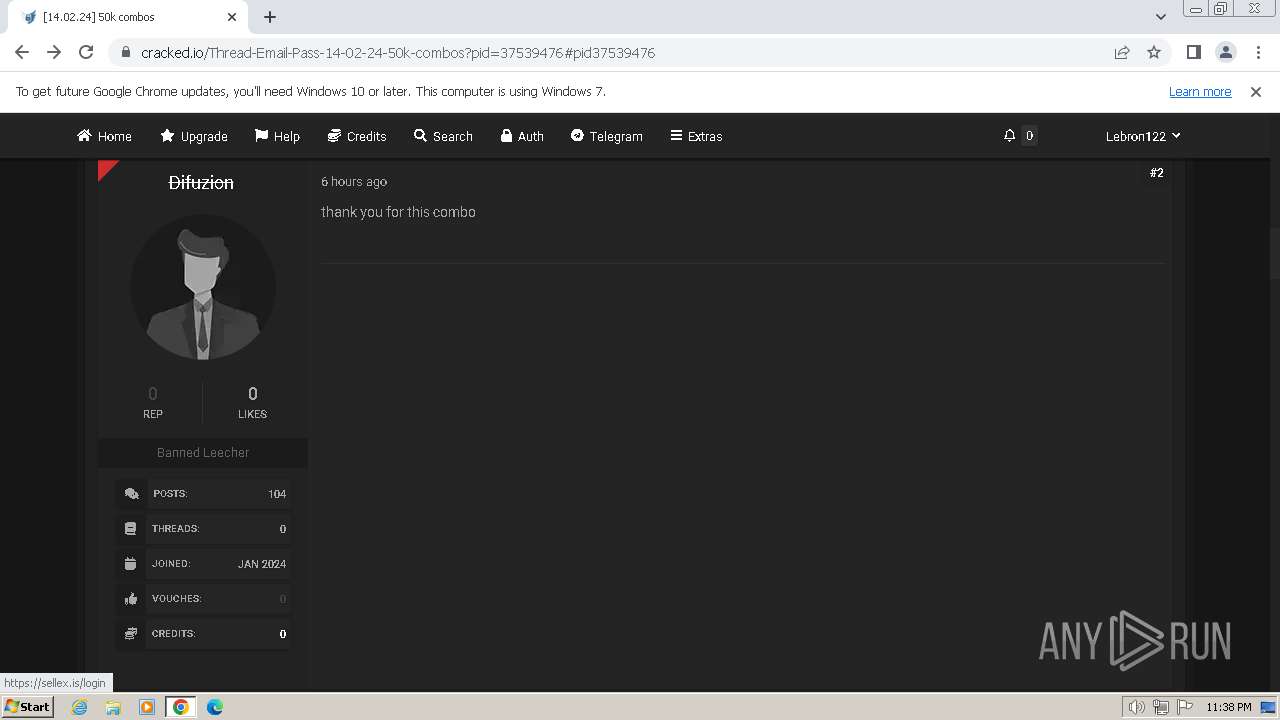This screenshot has height=720, width=1280.
Task: Reload the current page
Action: pyautogui.click(x=86, y=52)
